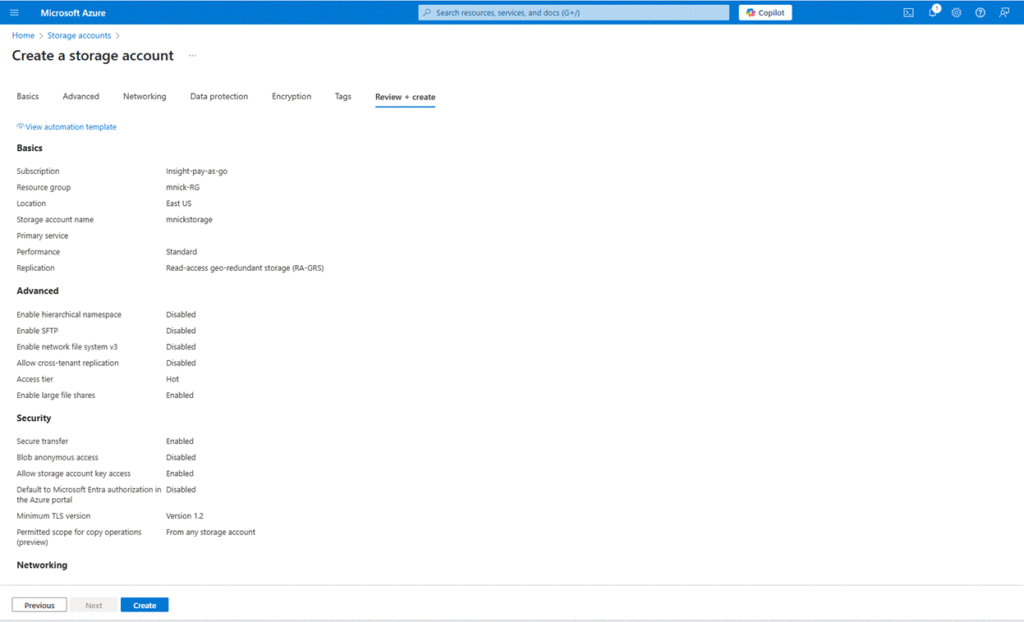
Task: Go to Storage accounts breadcrumb
Action: coord(79,36)
